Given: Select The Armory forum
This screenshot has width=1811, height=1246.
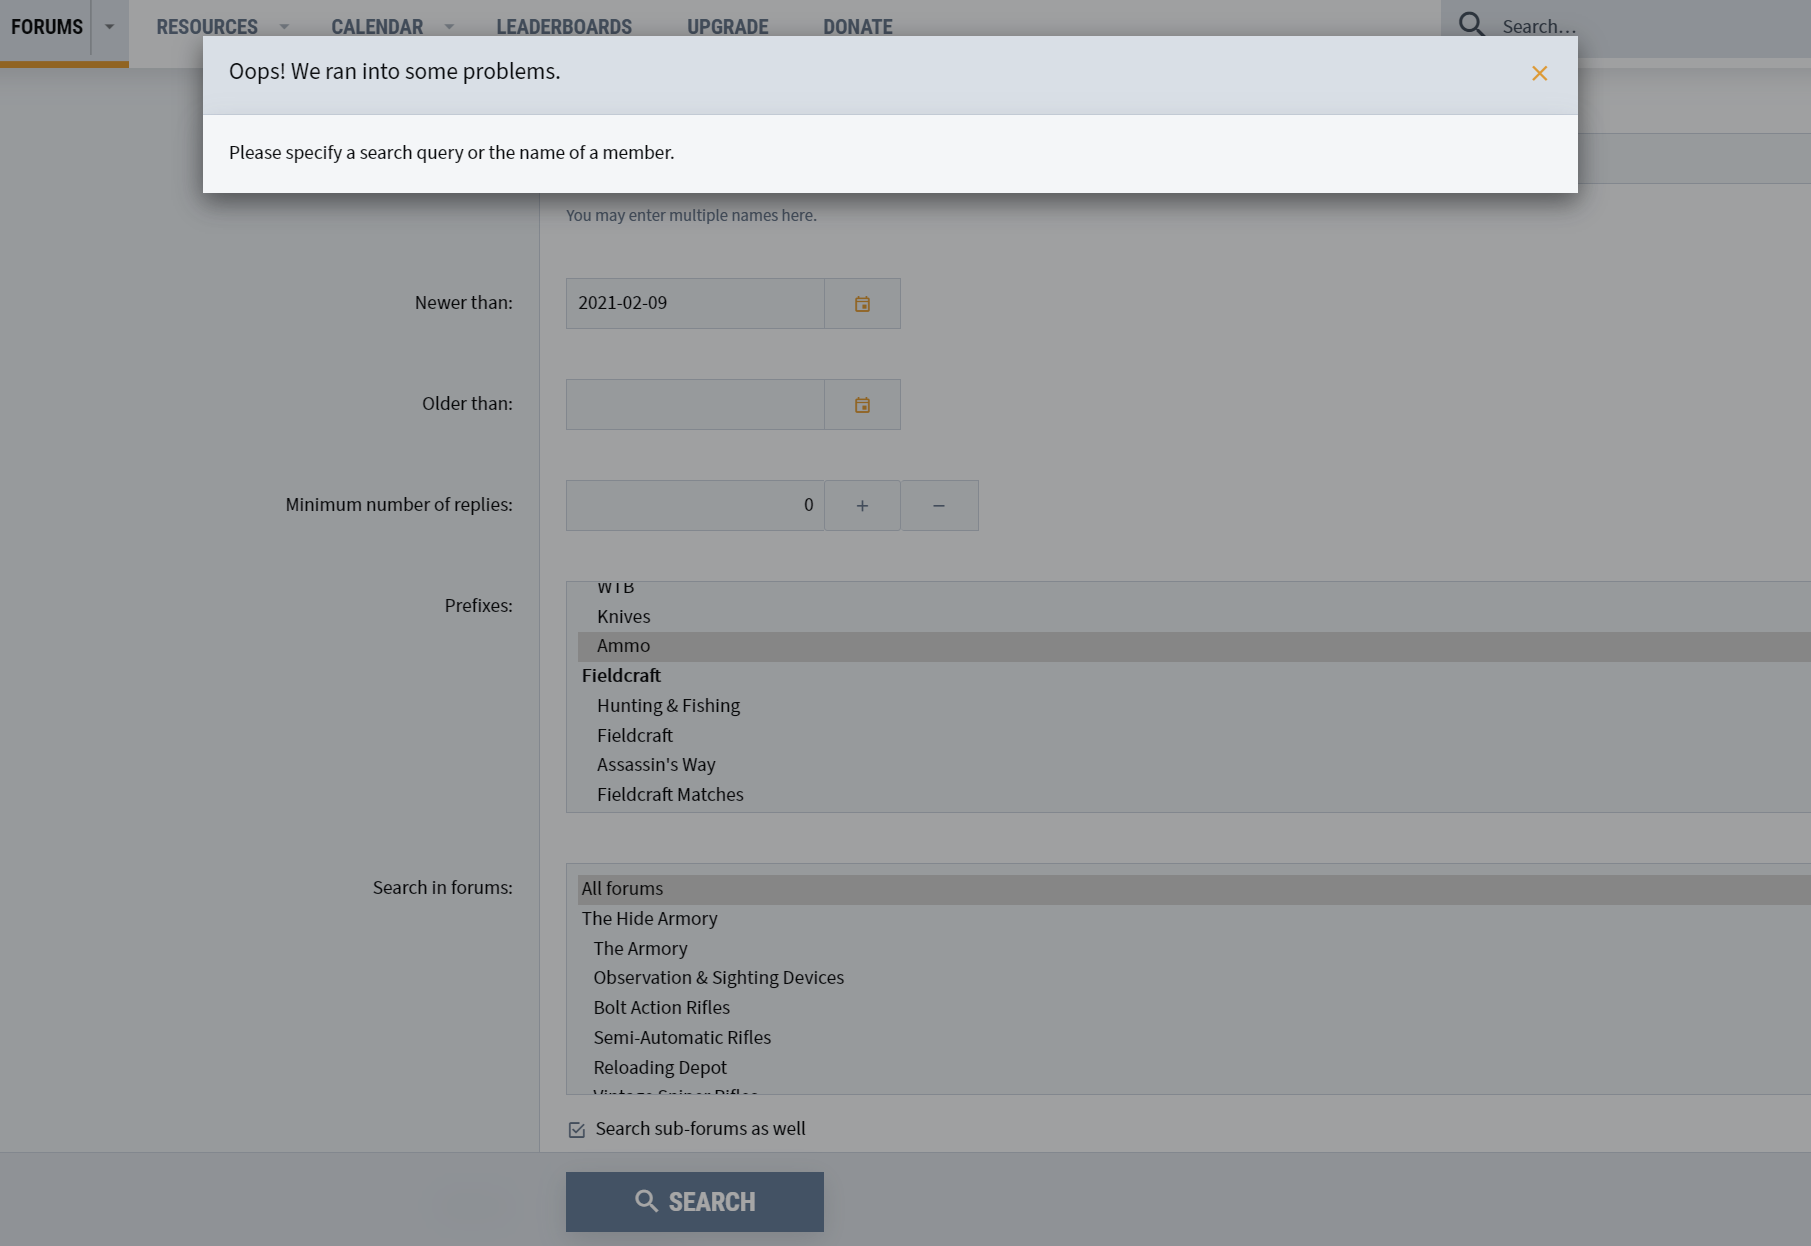Looking at the screenshot, I should pos(1194,949).
